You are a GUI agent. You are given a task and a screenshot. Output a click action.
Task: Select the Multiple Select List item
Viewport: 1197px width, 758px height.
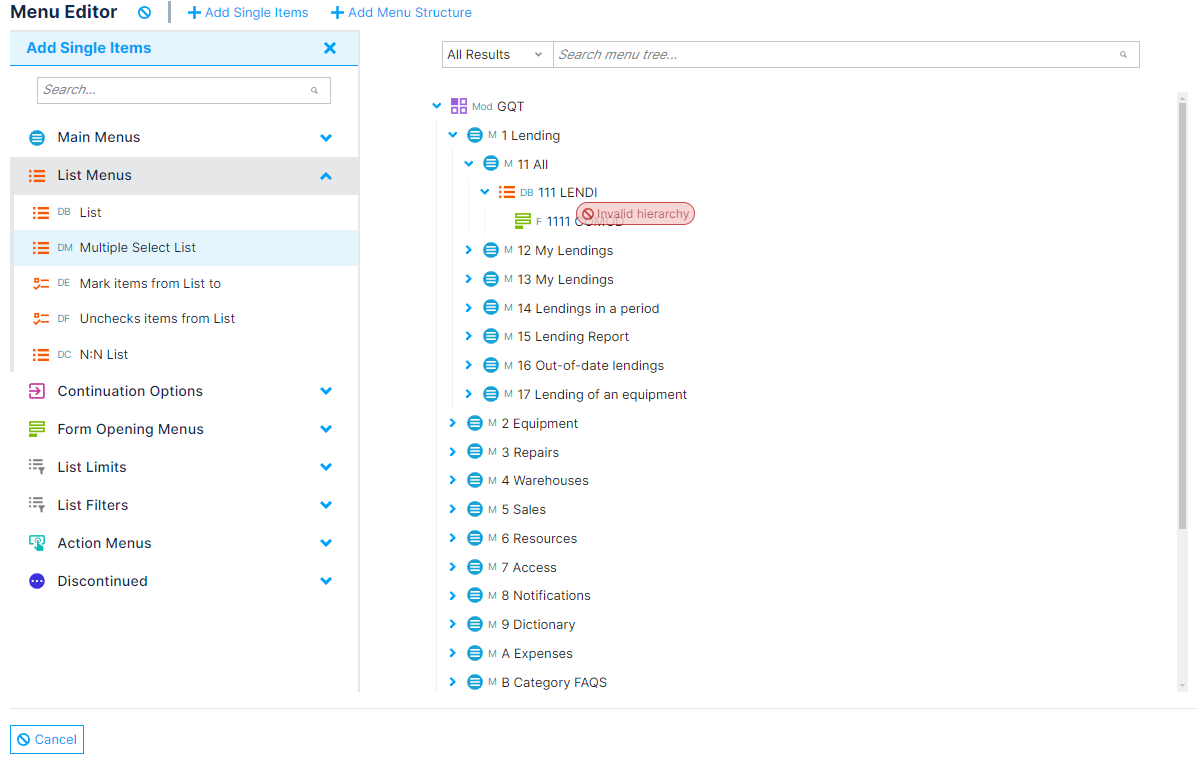[x=186, y=248]
